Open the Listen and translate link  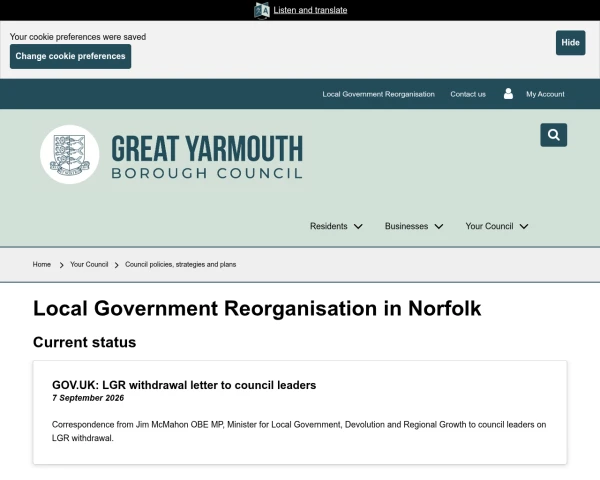pyautogui.click(x=310, y=10)
